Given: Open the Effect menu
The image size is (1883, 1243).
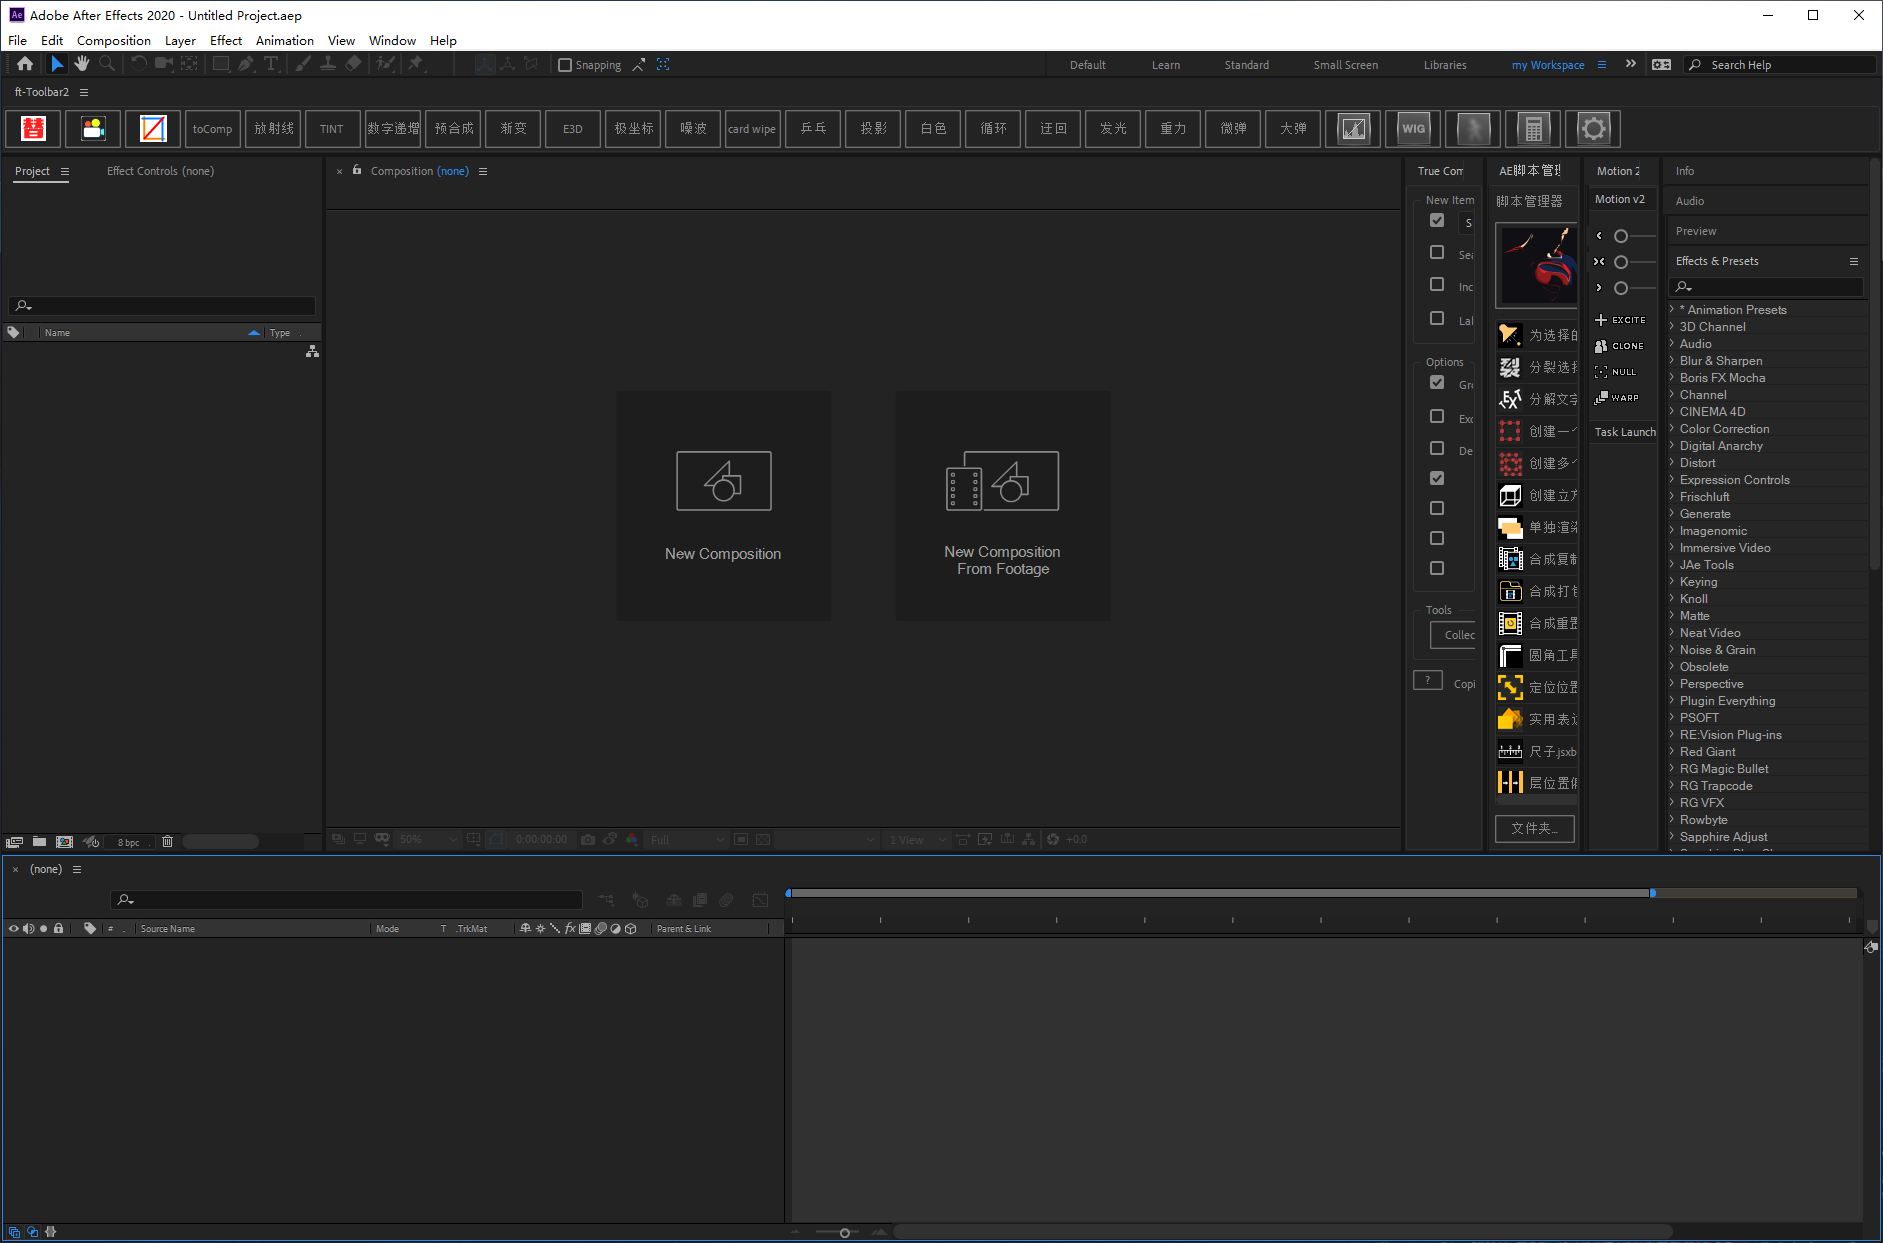Looking at the screenshot, I should [226, 41].
